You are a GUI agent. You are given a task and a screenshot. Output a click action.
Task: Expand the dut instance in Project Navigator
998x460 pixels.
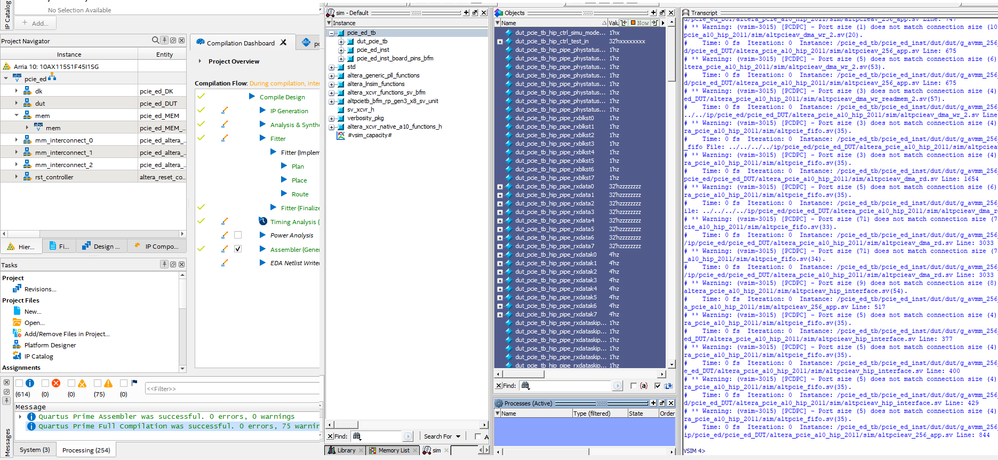click(x=15, y=103)
